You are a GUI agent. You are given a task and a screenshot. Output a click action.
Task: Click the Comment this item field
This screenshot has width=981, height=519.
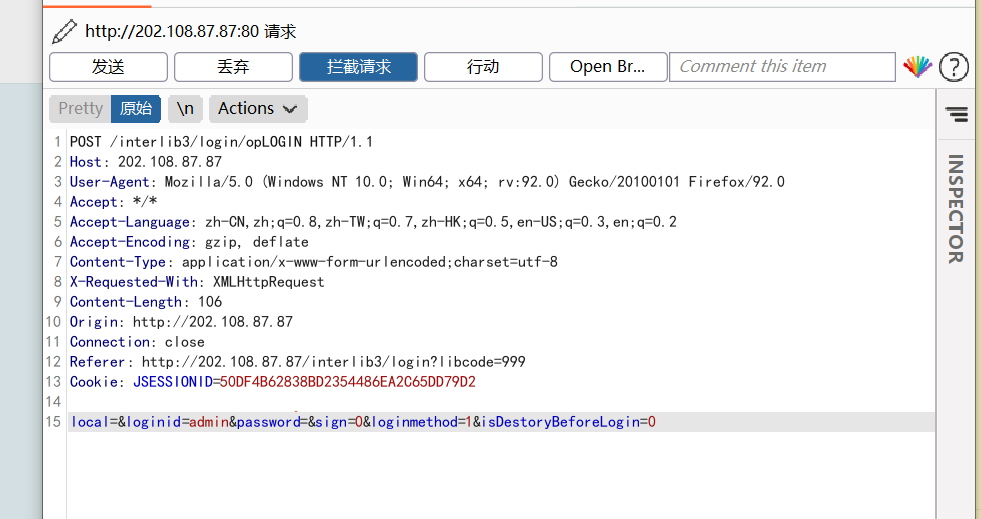(782, 67)
